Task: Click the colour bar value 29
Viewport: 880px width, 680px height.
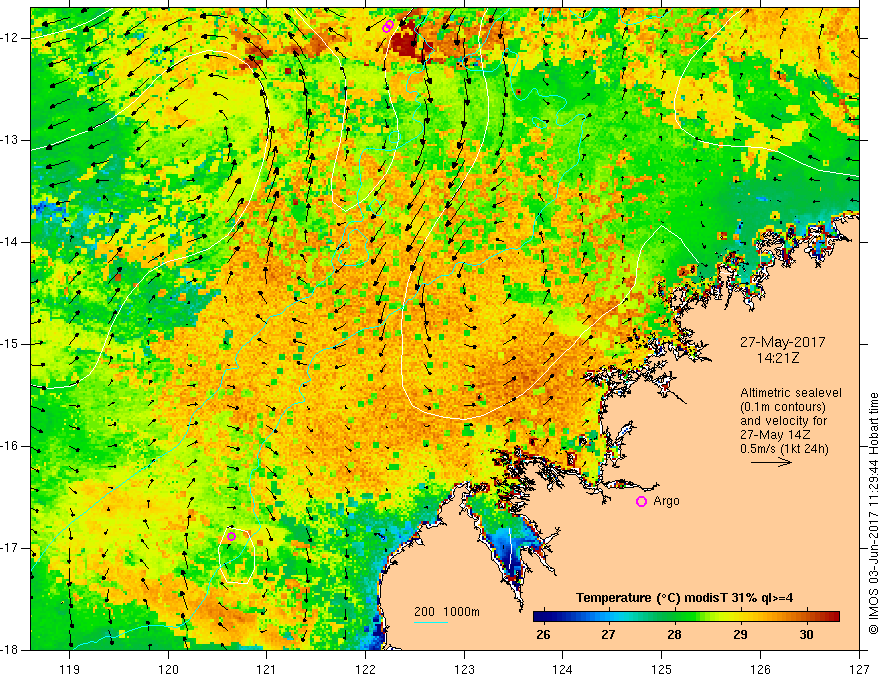Action: pos(740,635)
